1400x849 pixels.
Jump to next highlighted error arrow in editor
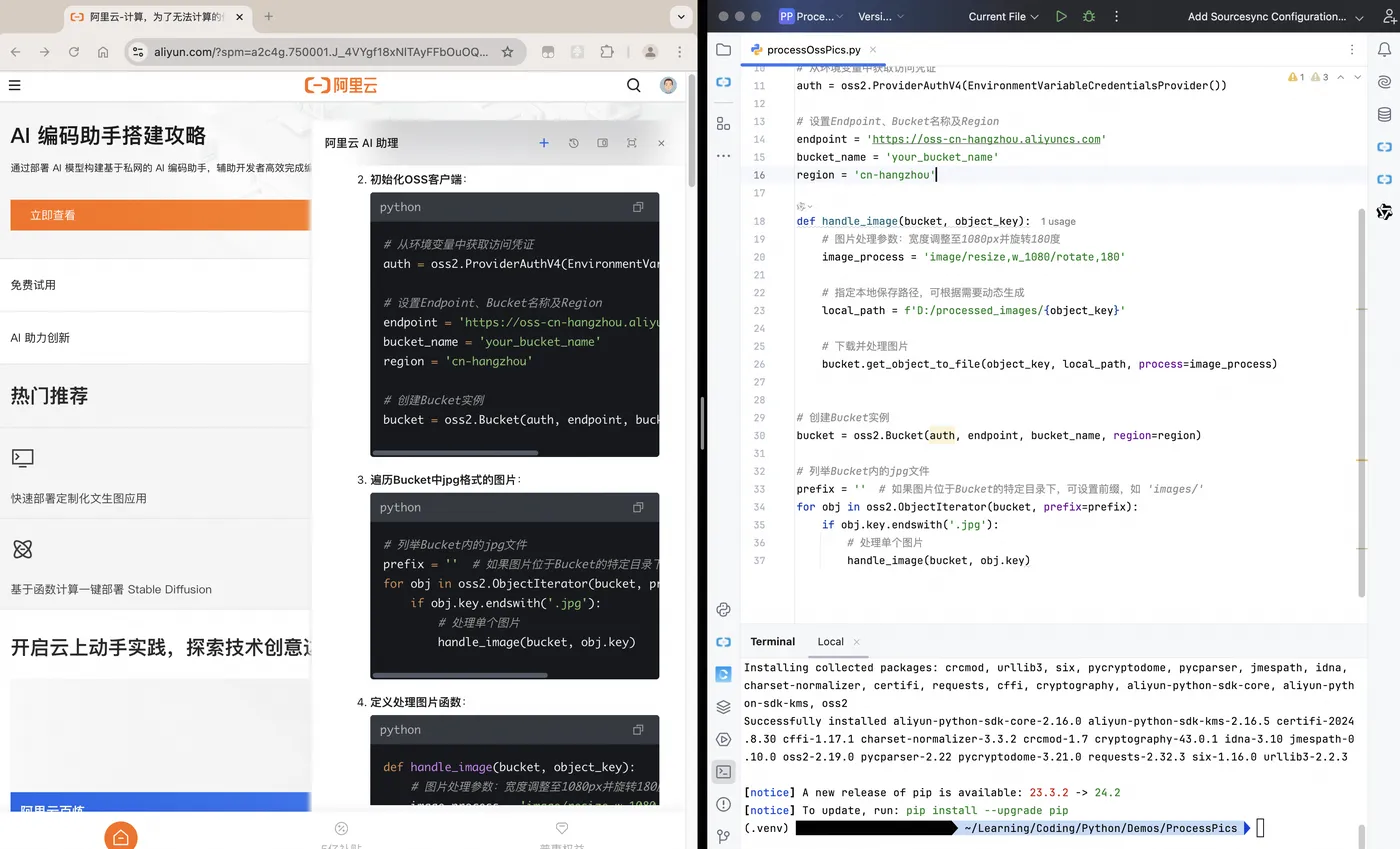pos(1357,77)
